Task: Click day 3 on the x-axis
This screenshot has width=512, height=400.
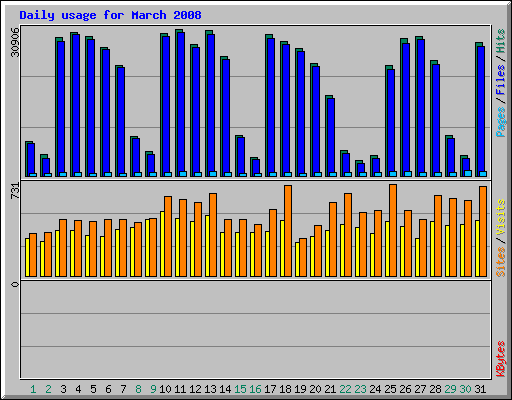Action: click(x=63, y=389)
